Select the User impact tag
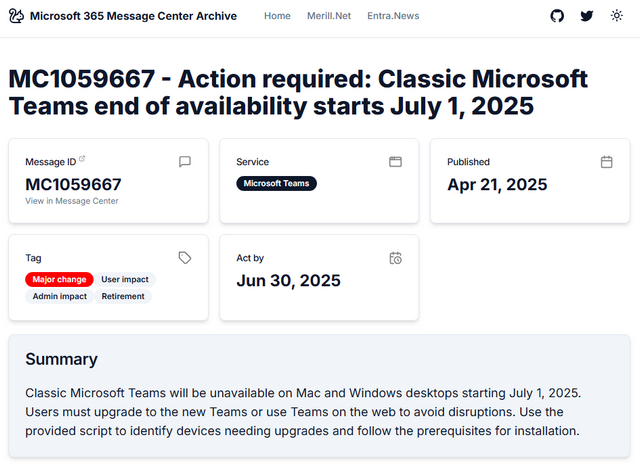 pyautogui.click(x=125, y=279)
